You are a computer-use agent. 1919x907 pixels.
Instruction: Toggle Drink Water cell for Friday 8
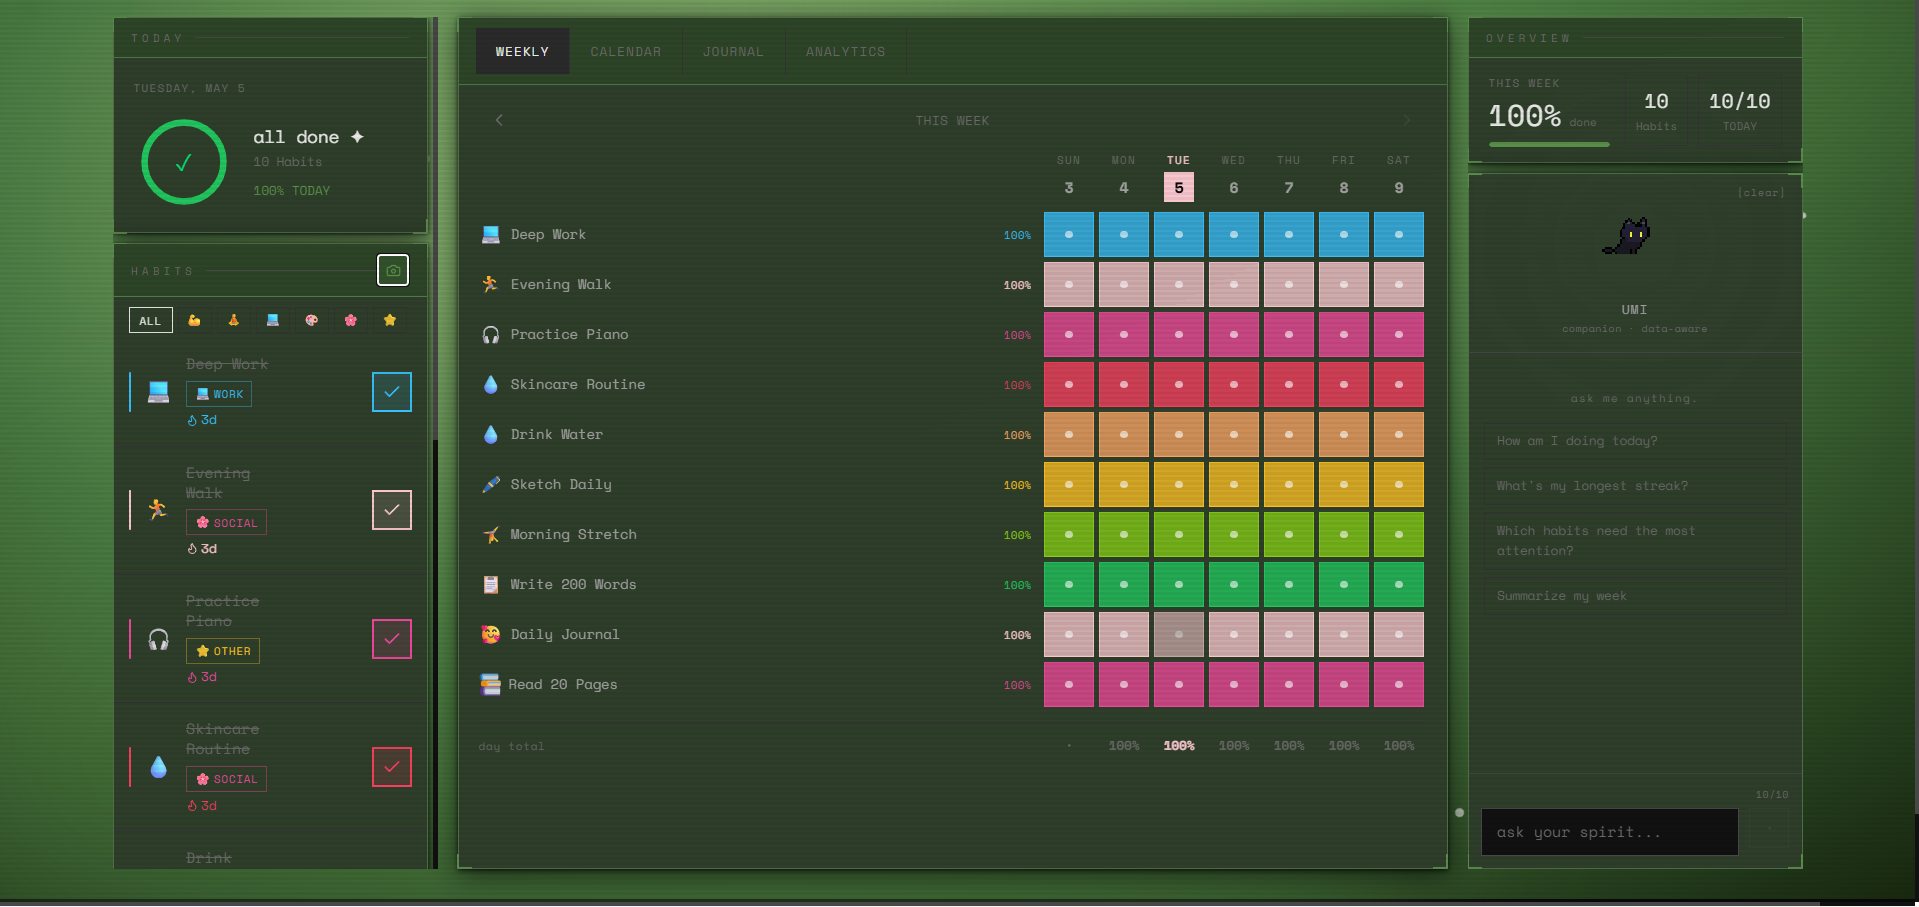[1344, 434]
